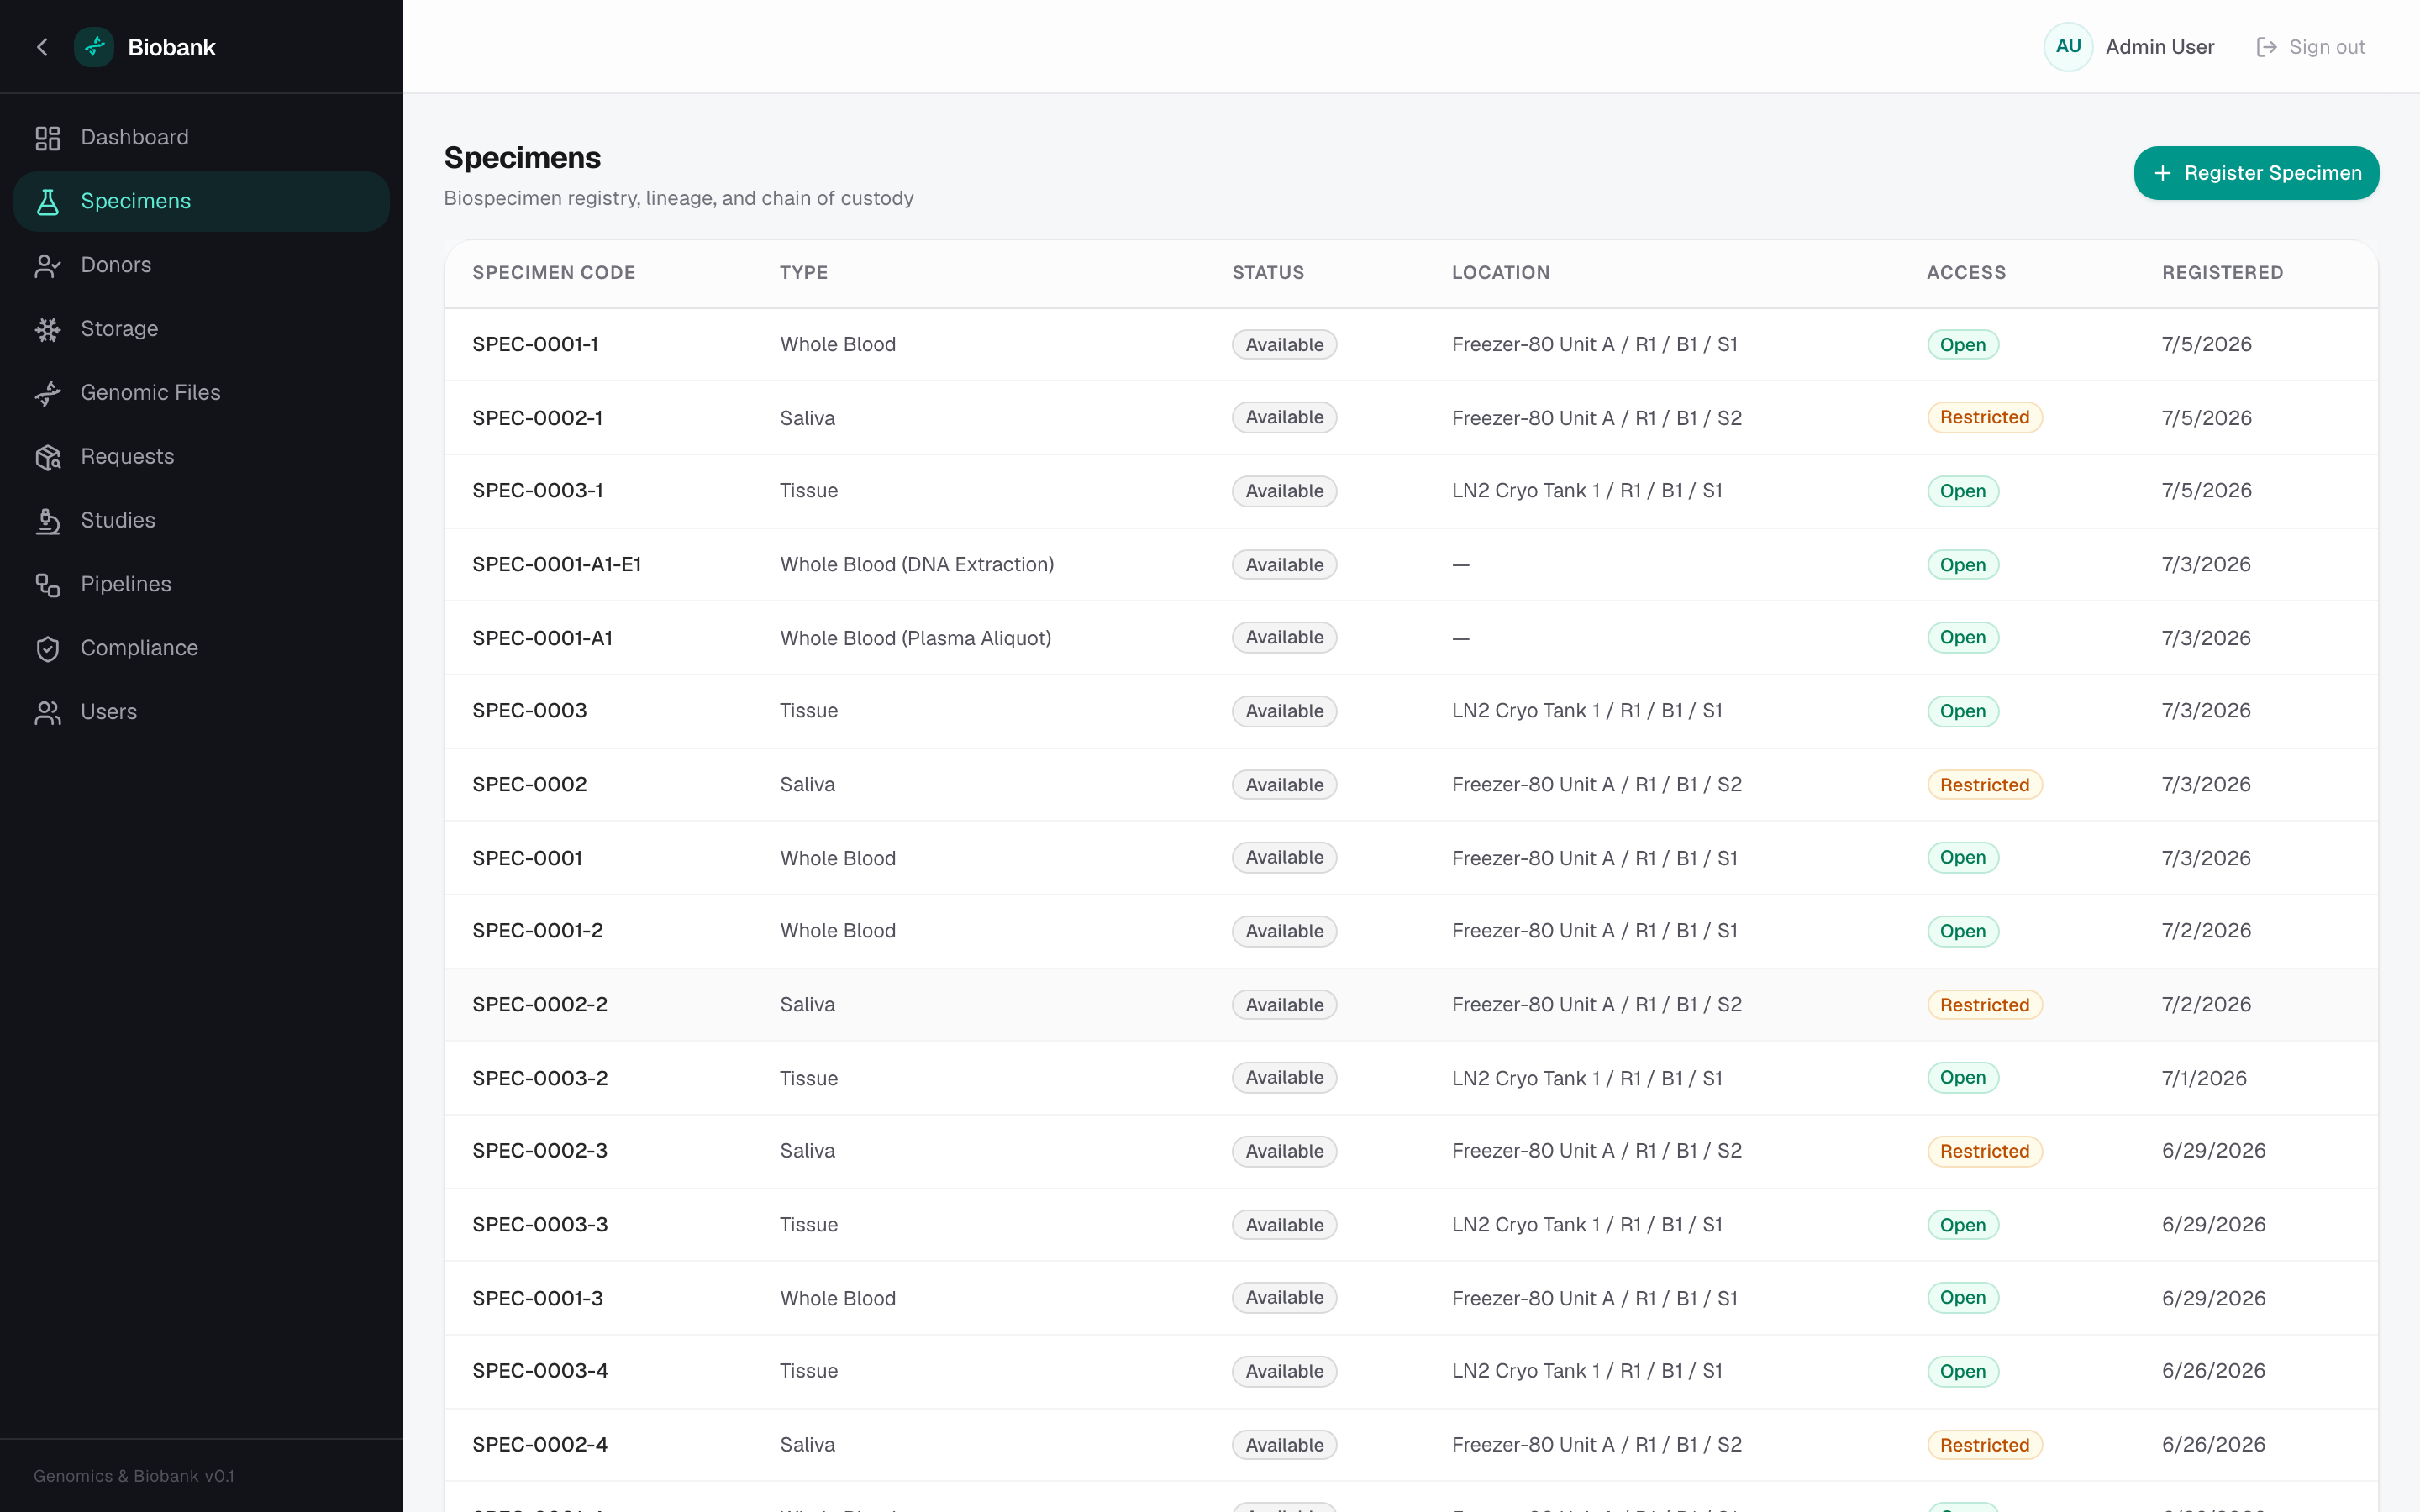Screen dimensions: 2420x1512
Task: Click the 7/1/2026 registered date
Action: (2204, 1078)
